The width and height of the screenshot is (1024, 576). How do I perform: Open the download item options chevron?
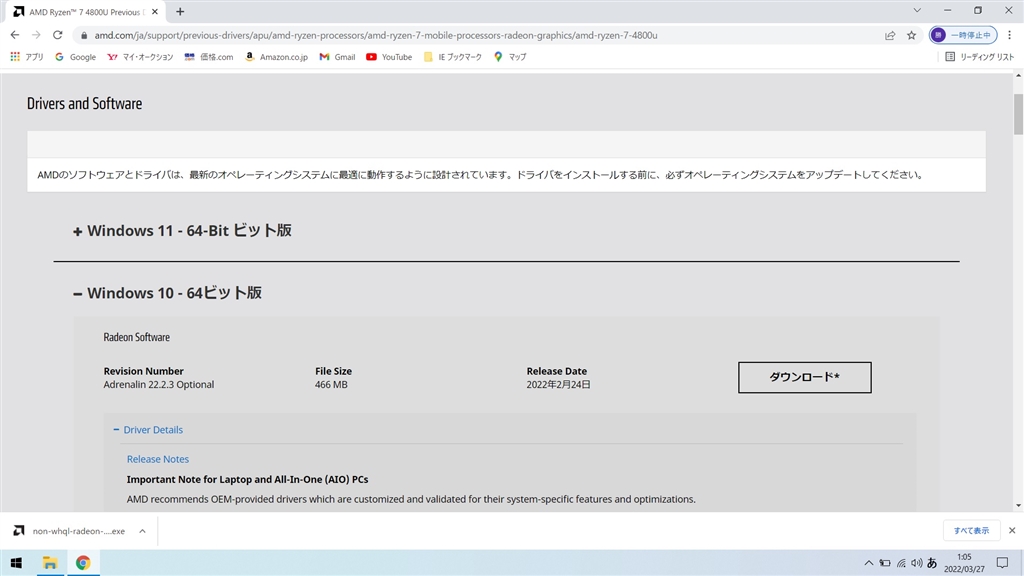point(142,531)
